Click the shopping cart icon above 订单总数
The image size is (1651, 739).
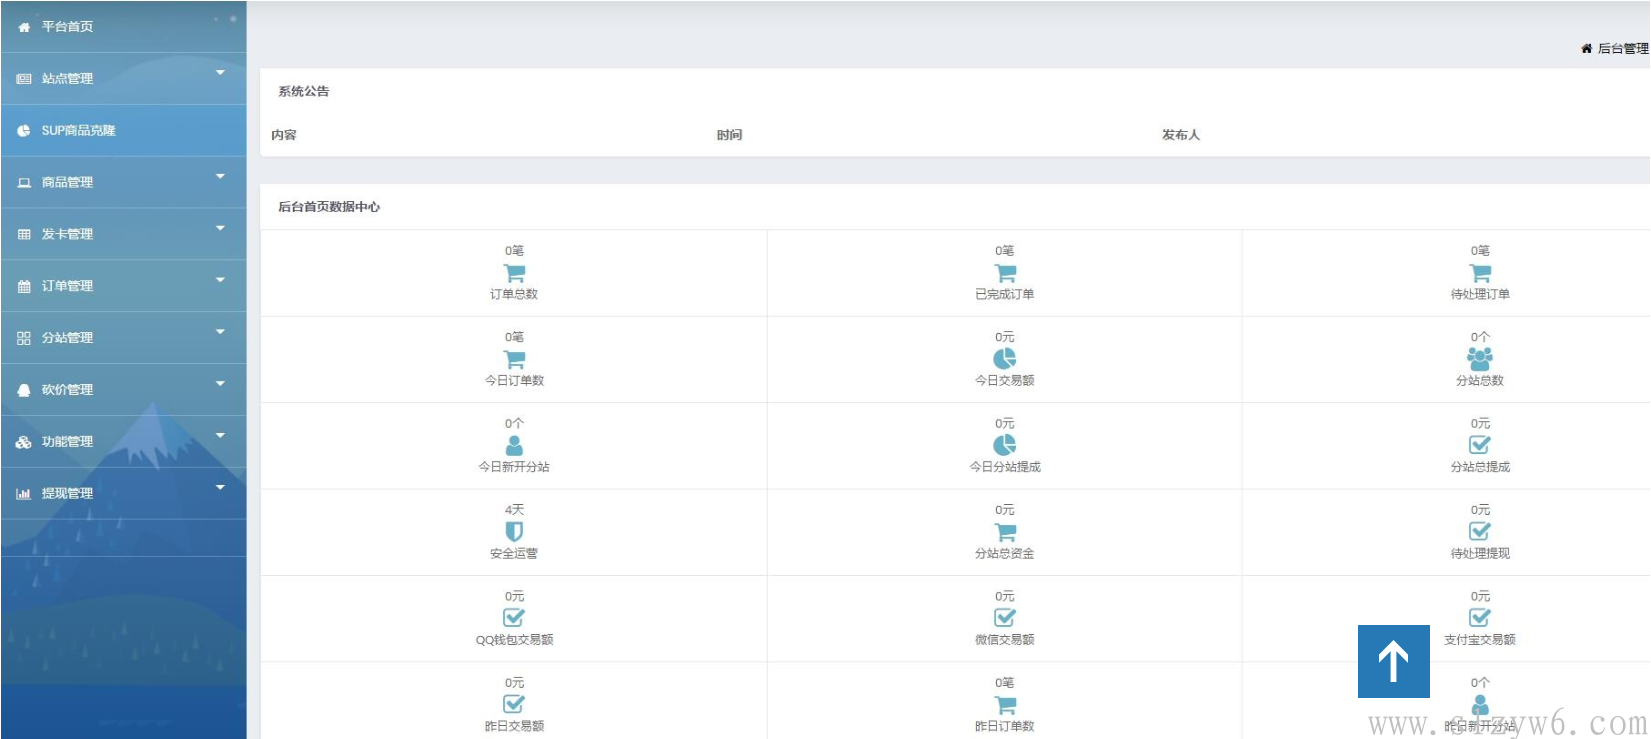(514, 273)
